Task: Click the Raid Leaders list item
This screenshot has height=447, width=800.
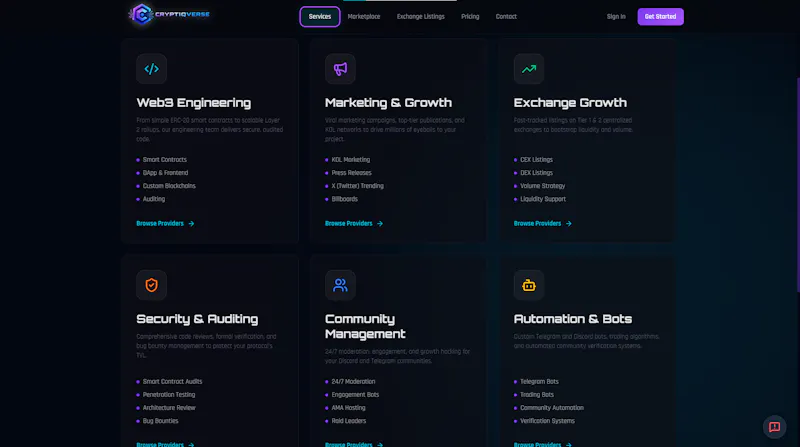Action: coord(348,421)
